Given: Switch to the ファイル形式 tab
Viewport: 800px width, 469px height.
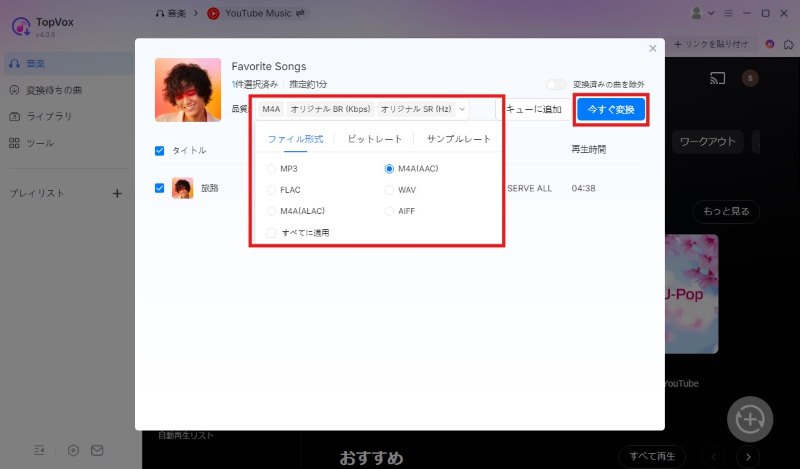Looking at the screenshot, I should tap(295, 139).
